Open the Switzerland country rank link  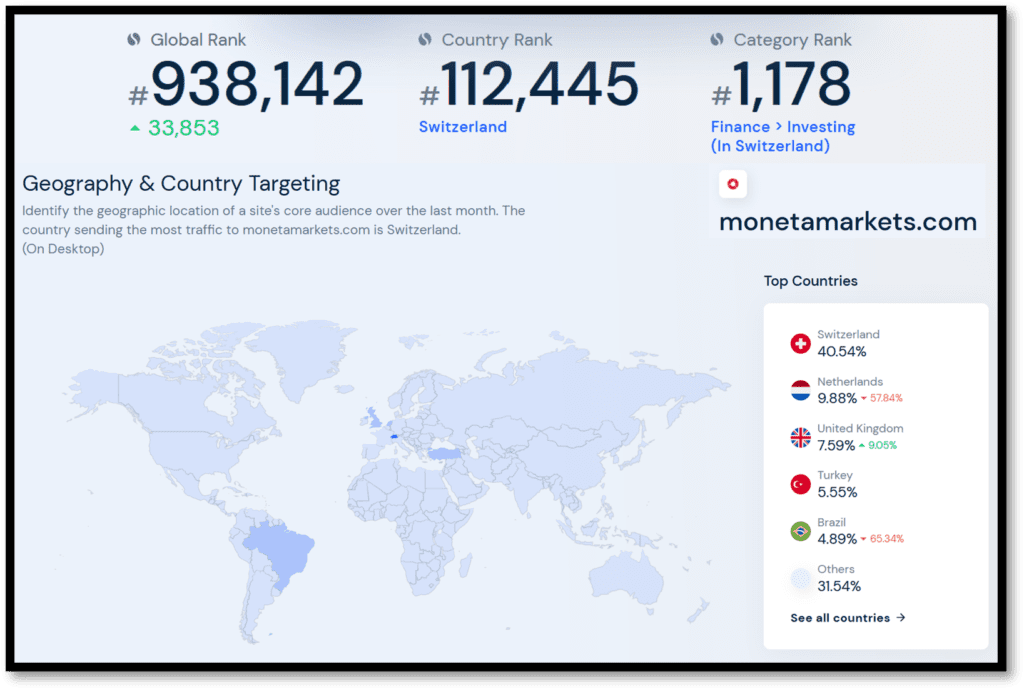tap(462, 127)
